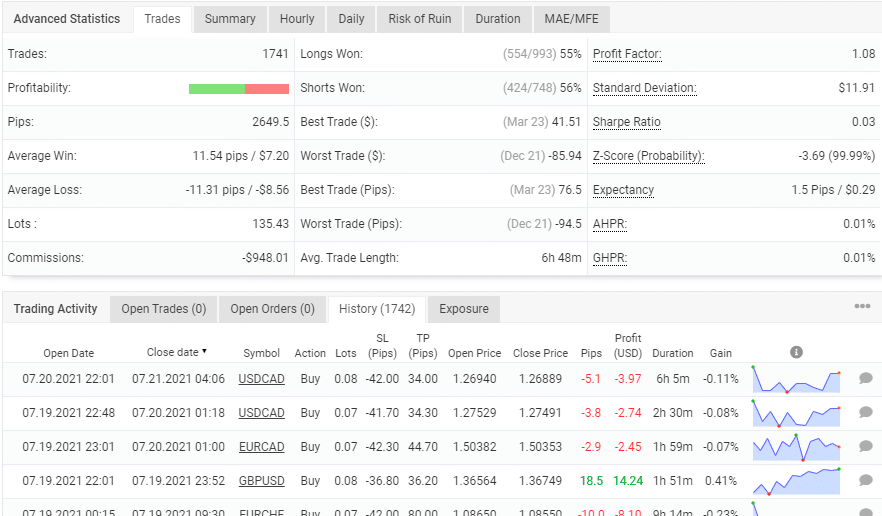Sort history by SL (Pips) column

coord(382,346)
